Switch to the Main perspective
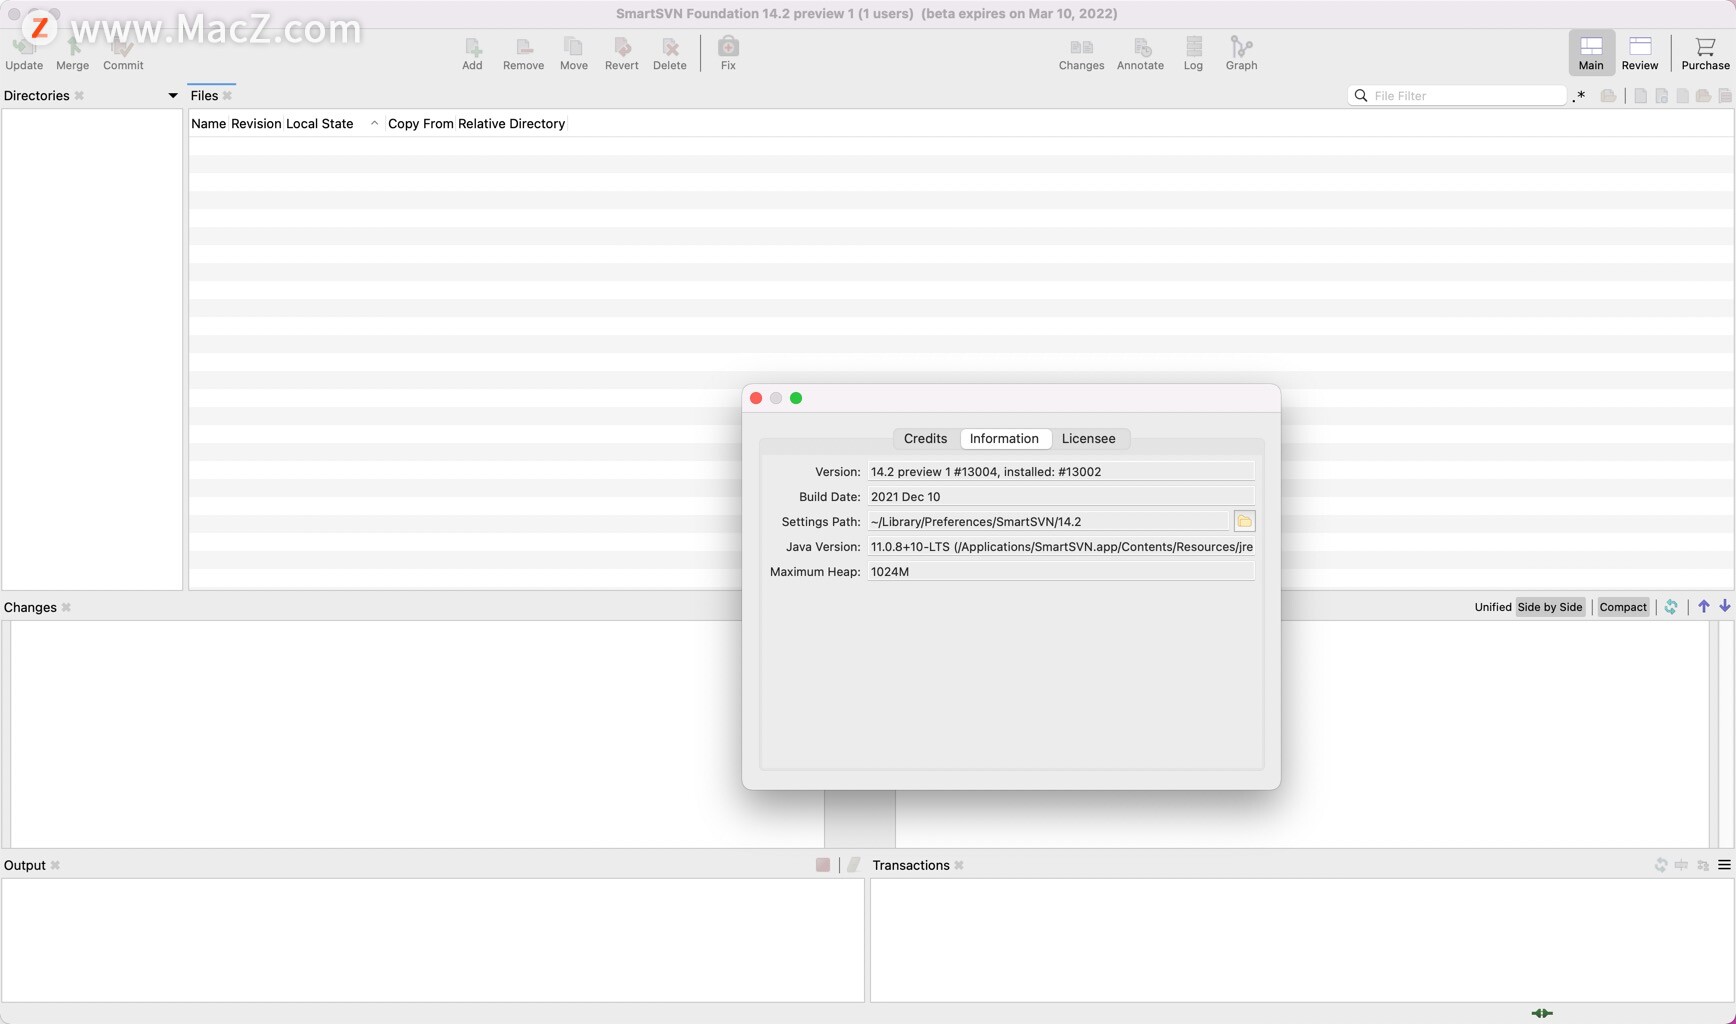Viewport: 1736px width, 1024px height. tap(1591, 53)
